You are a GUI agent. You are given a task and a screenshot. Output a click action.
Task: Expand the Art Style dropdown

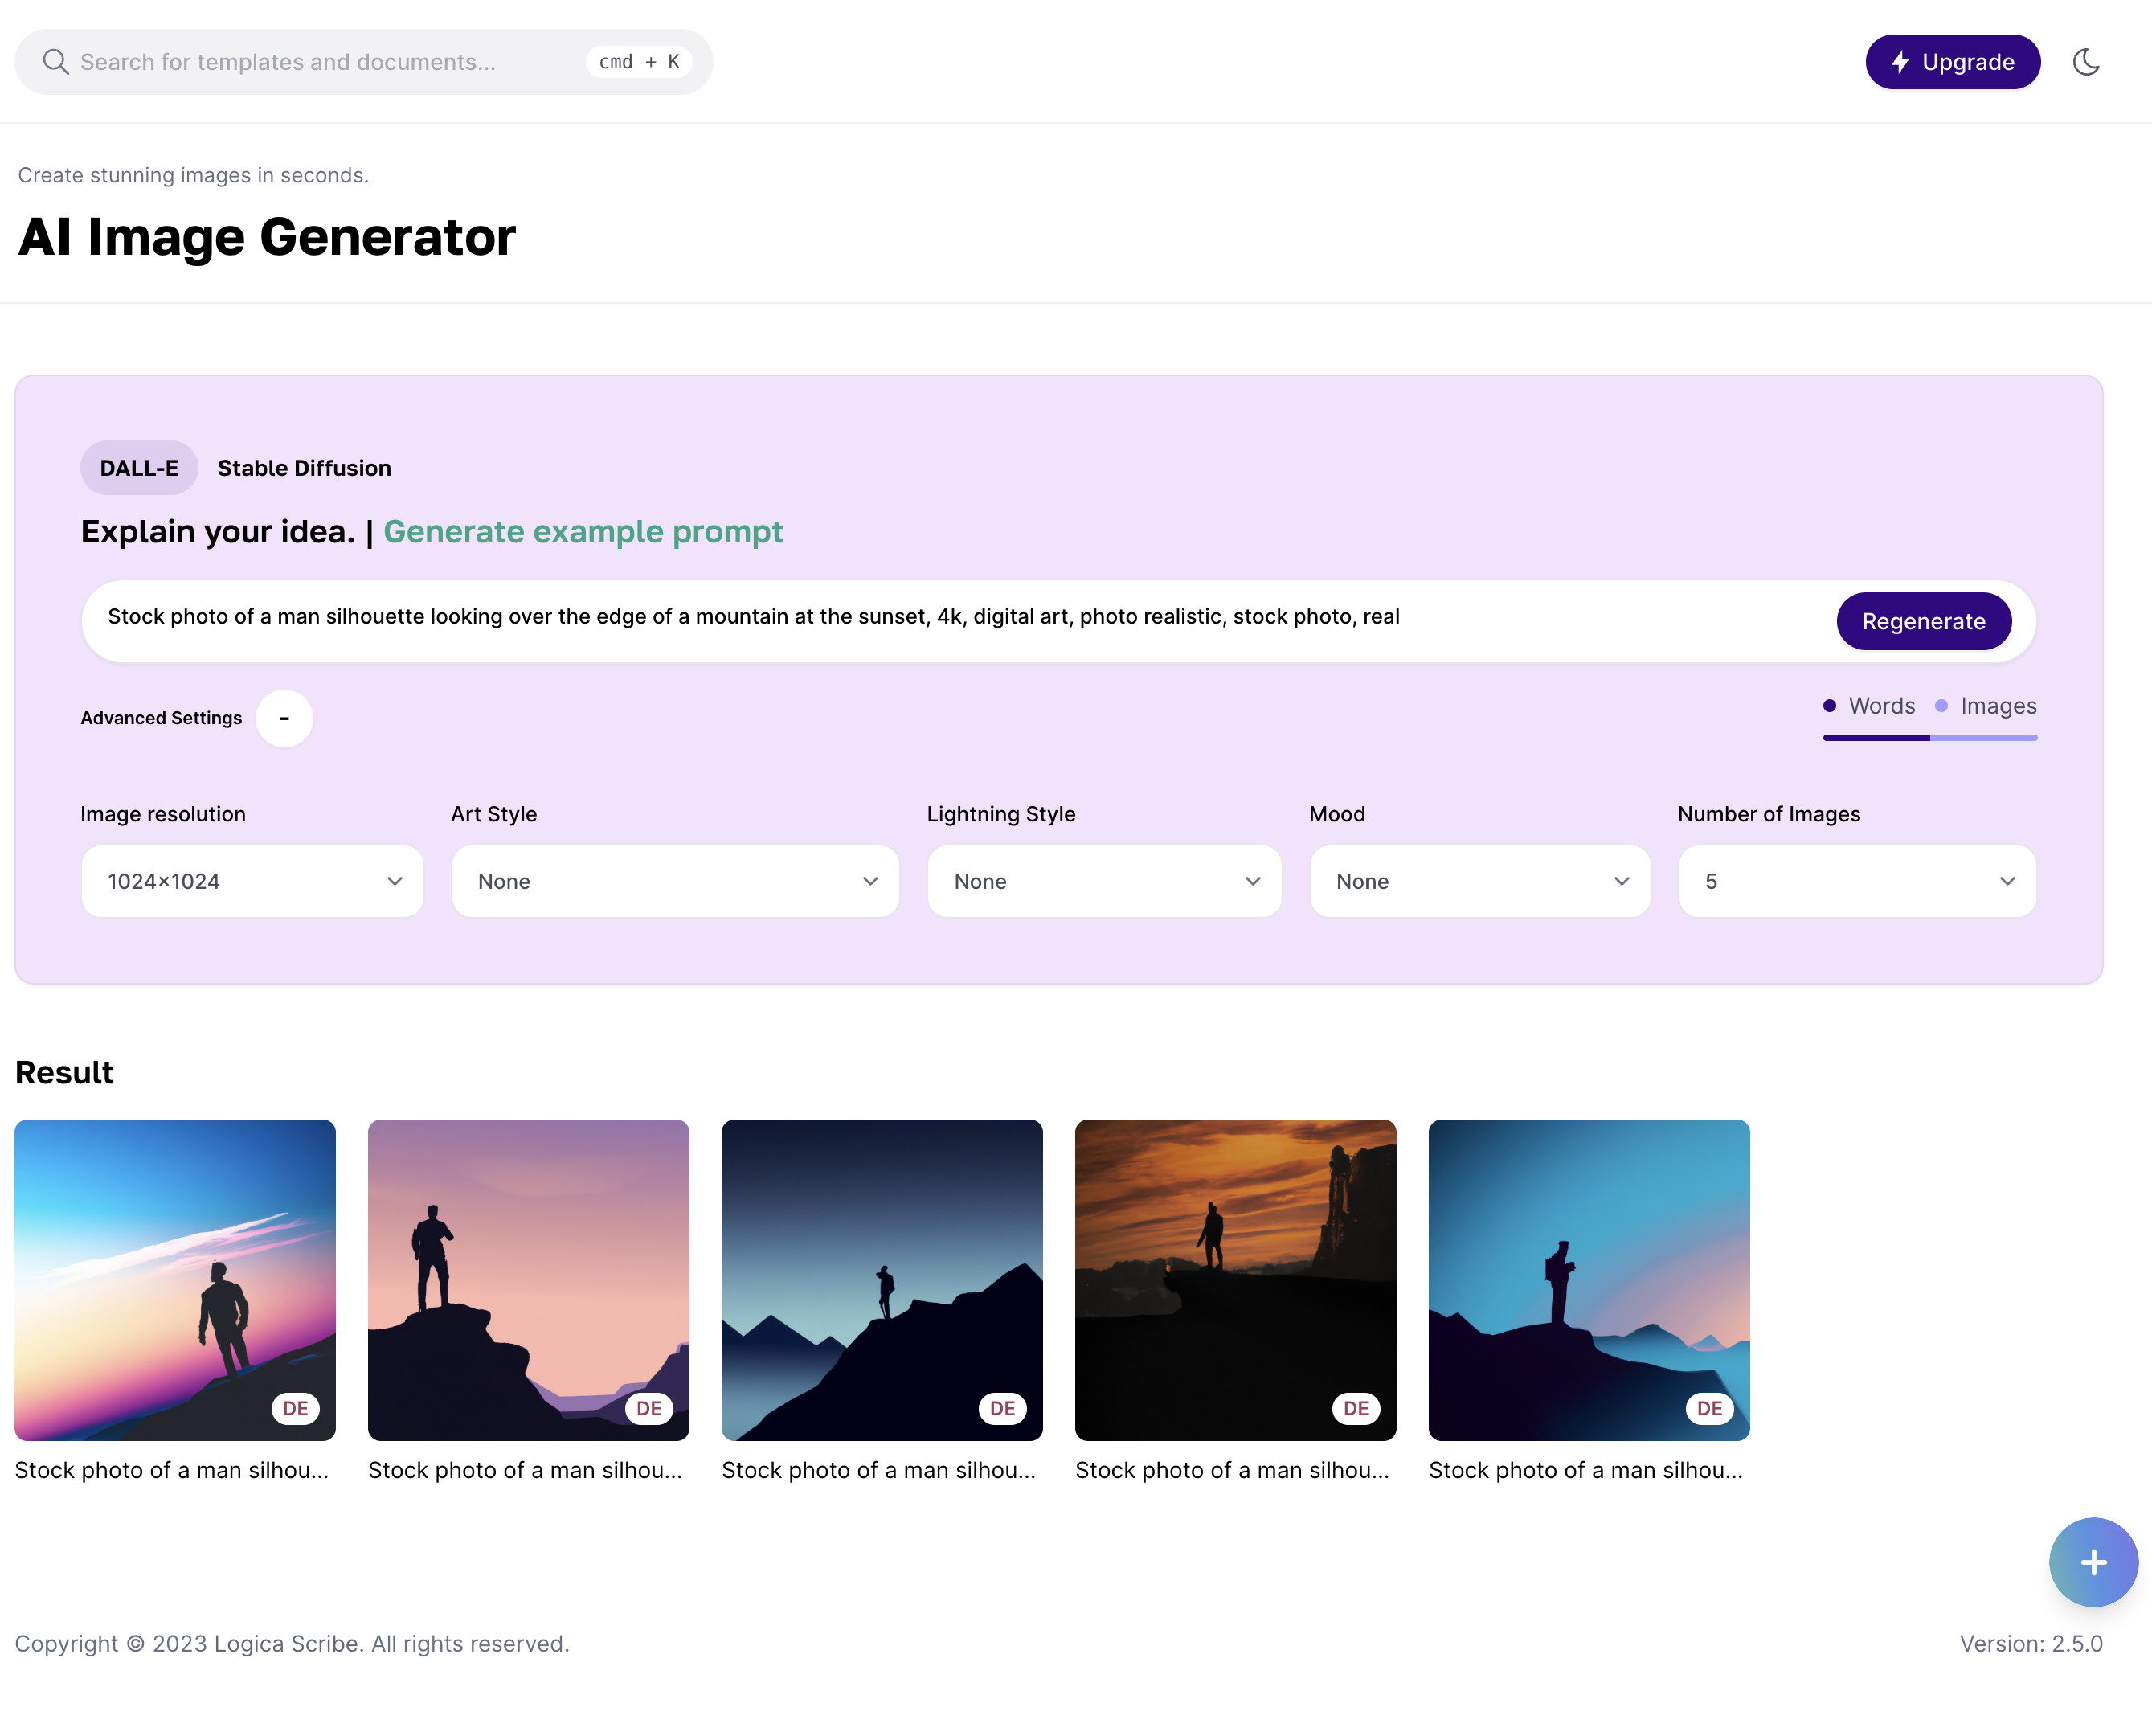[x=675, y=881]
